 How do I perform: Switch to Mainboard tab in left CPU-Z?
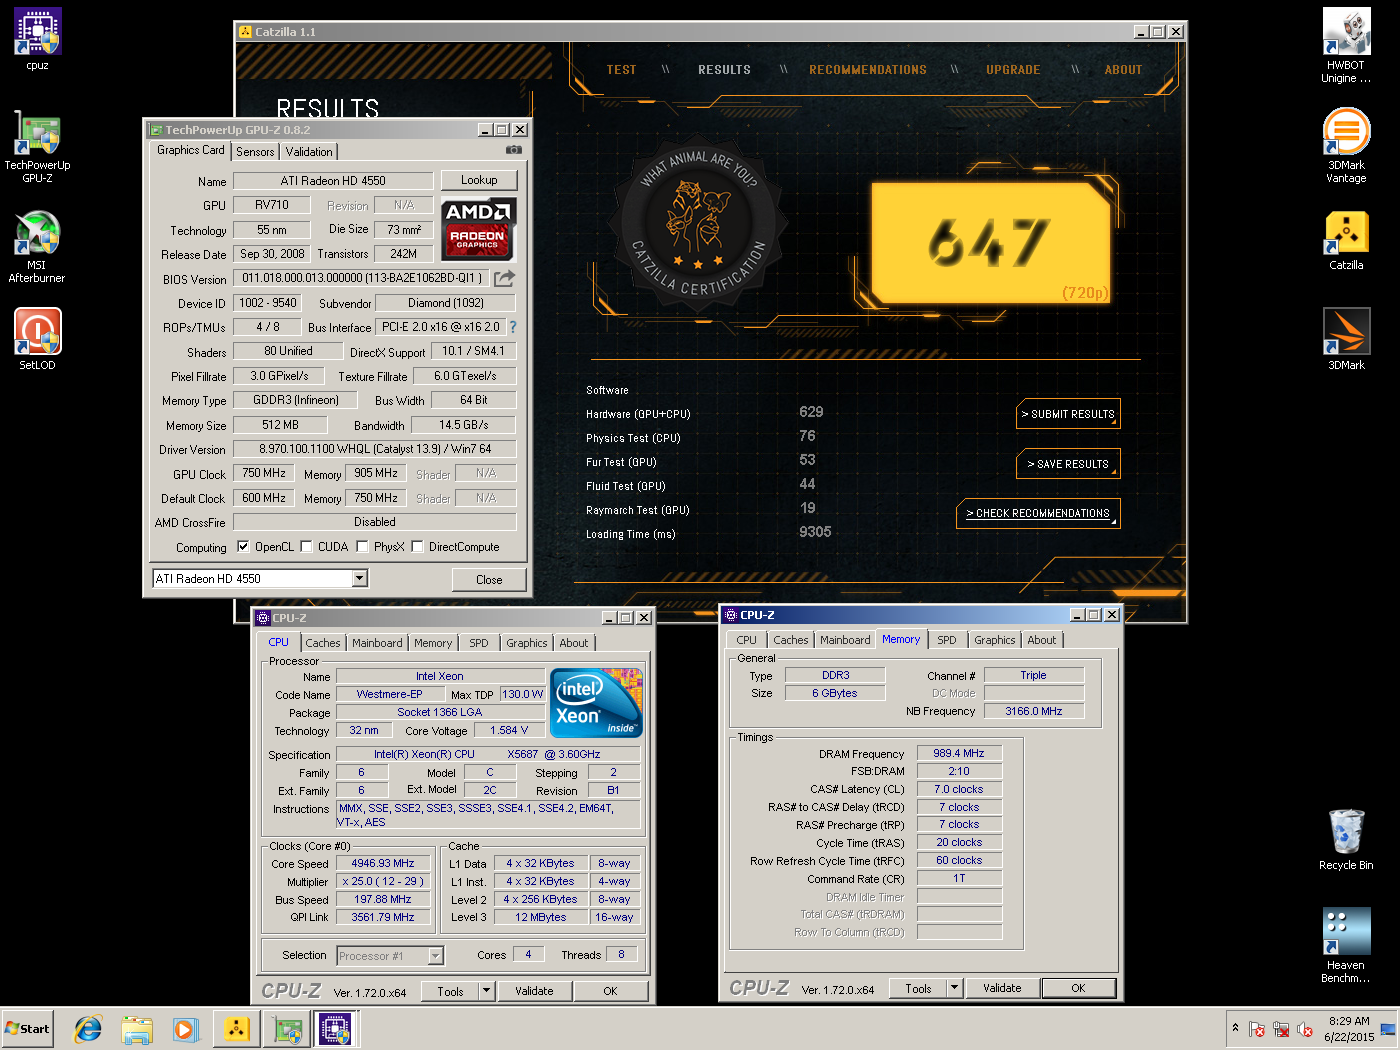[377, 643]
